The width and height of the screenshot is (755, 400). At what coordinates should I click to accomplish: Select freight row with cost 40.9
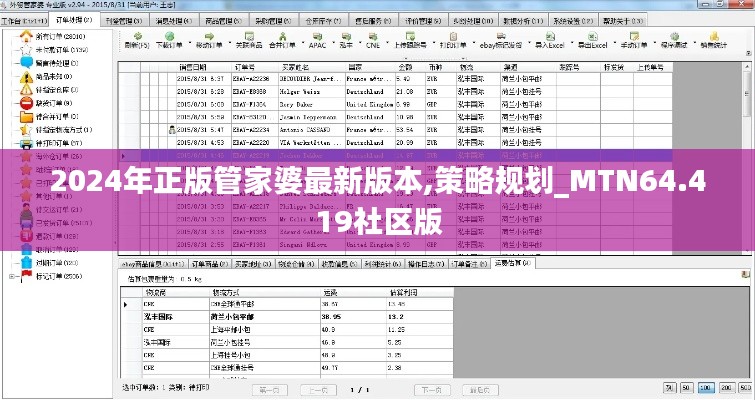[287, 330]
